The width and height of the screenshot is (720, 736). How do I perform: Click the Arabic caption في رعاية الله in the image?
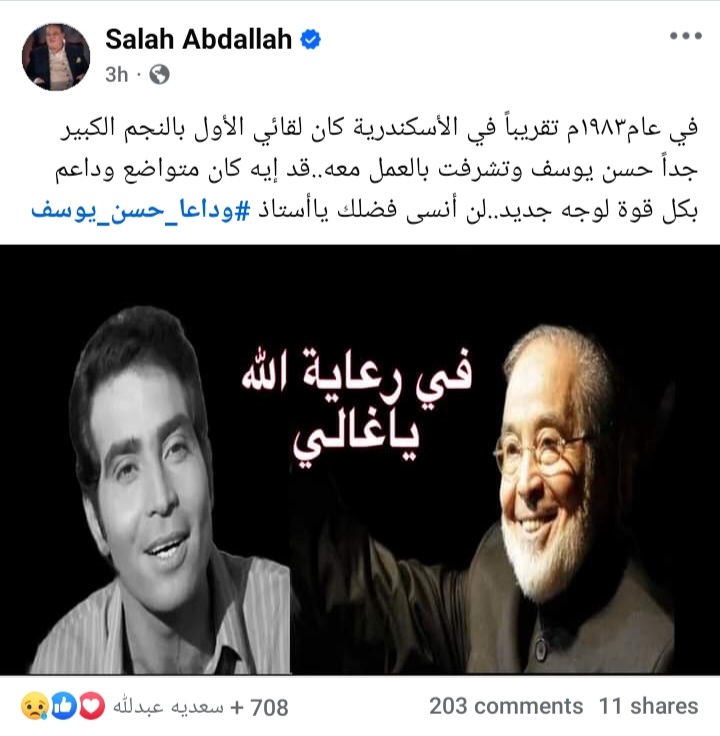[x=357, y=379]
